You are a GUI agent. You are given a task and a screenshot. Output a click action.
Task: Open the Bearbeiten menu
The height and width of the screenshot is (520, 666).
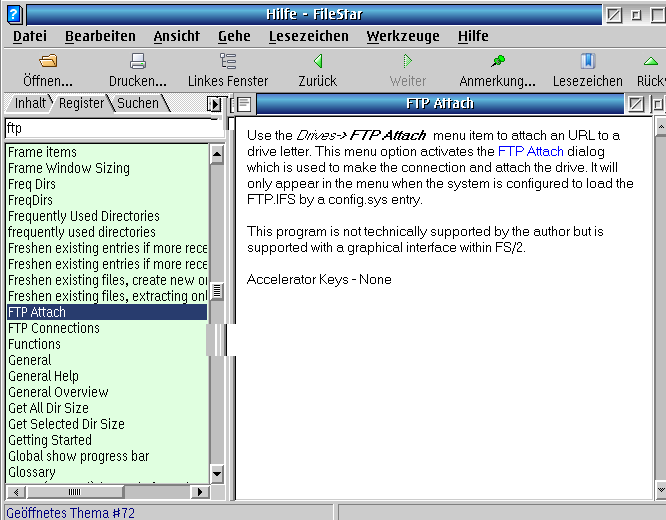pos(100,36)
